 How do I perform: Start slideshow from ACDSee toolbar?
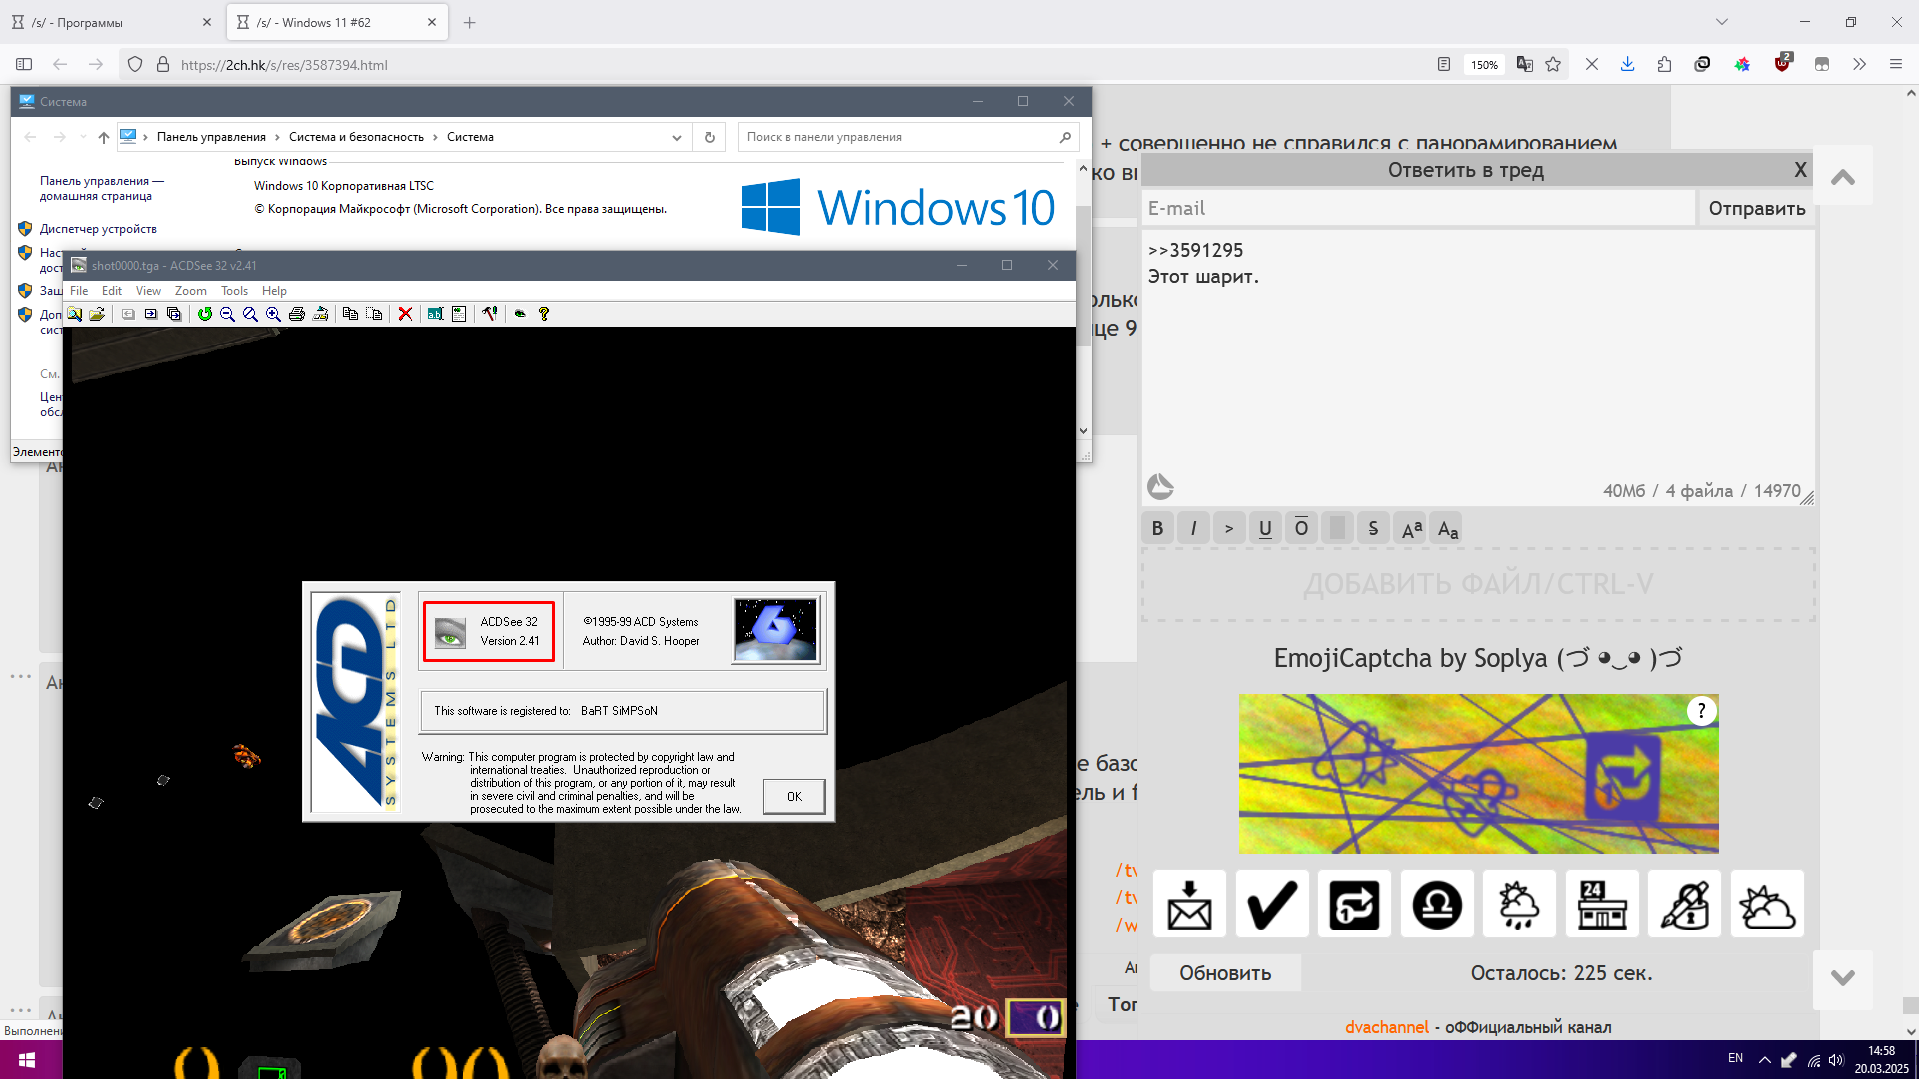point(174,314)
